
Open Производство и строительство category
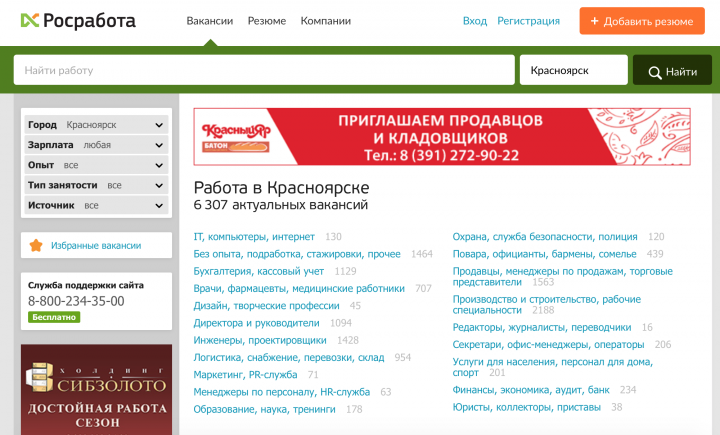(546, 305)
